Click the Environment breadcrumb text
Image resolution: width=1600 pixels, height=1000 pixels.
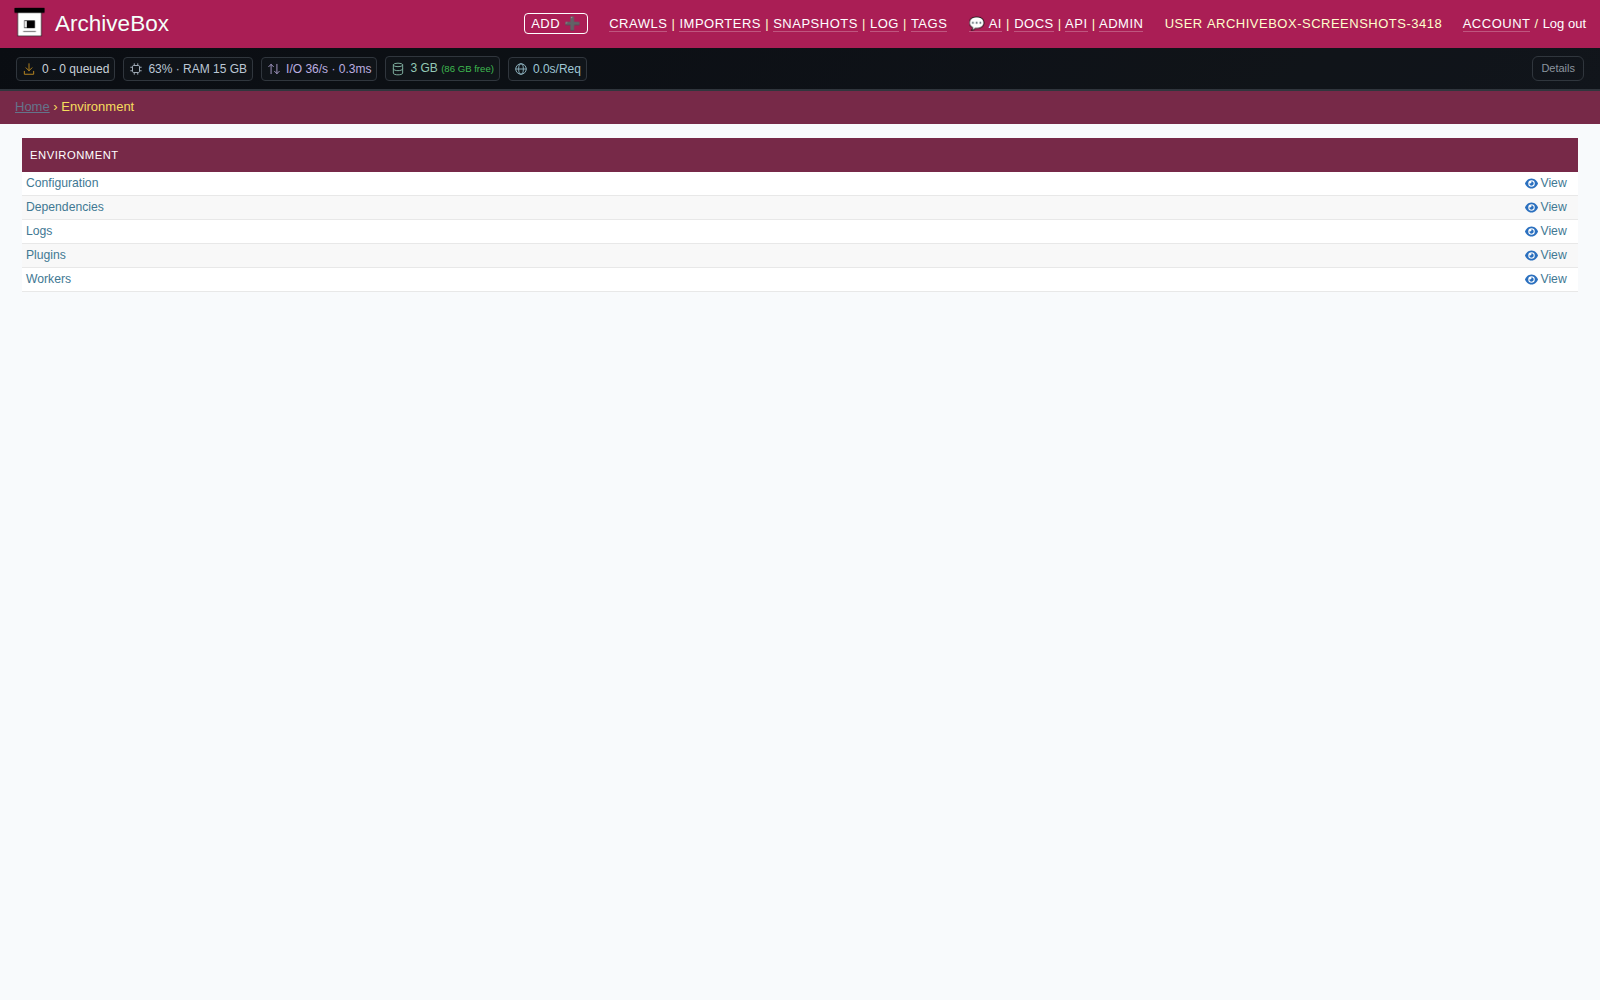tap(98, 107)
